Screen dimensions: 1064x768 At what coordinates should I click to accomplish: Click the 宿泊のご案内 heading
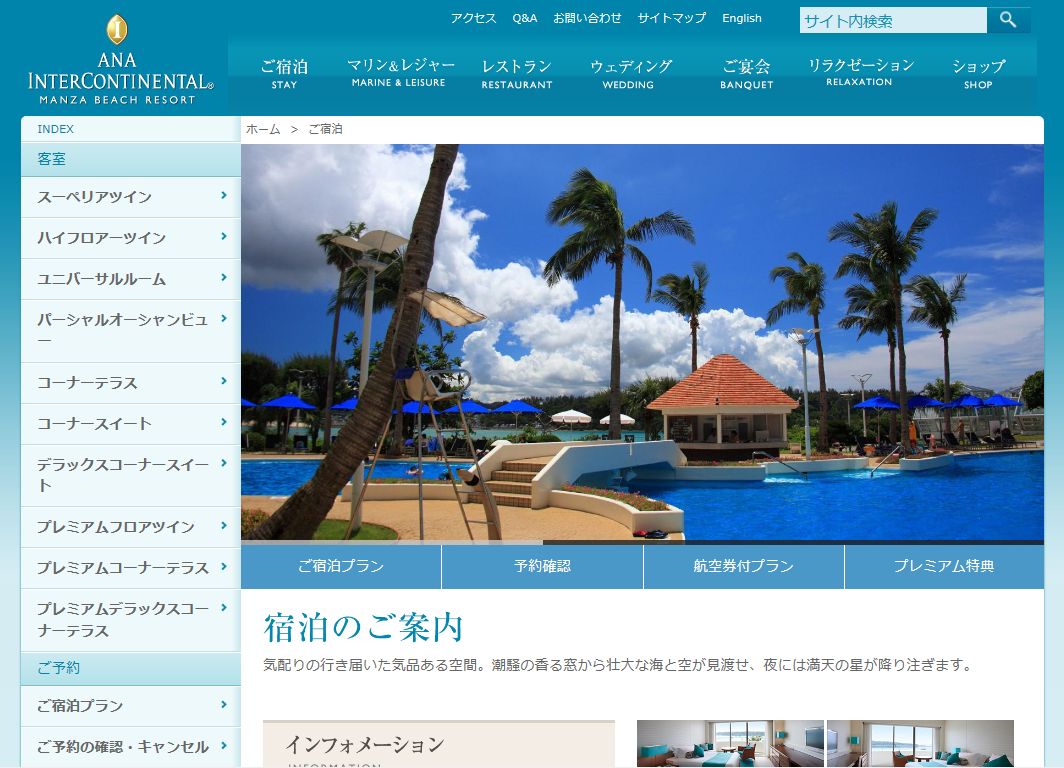363,628
